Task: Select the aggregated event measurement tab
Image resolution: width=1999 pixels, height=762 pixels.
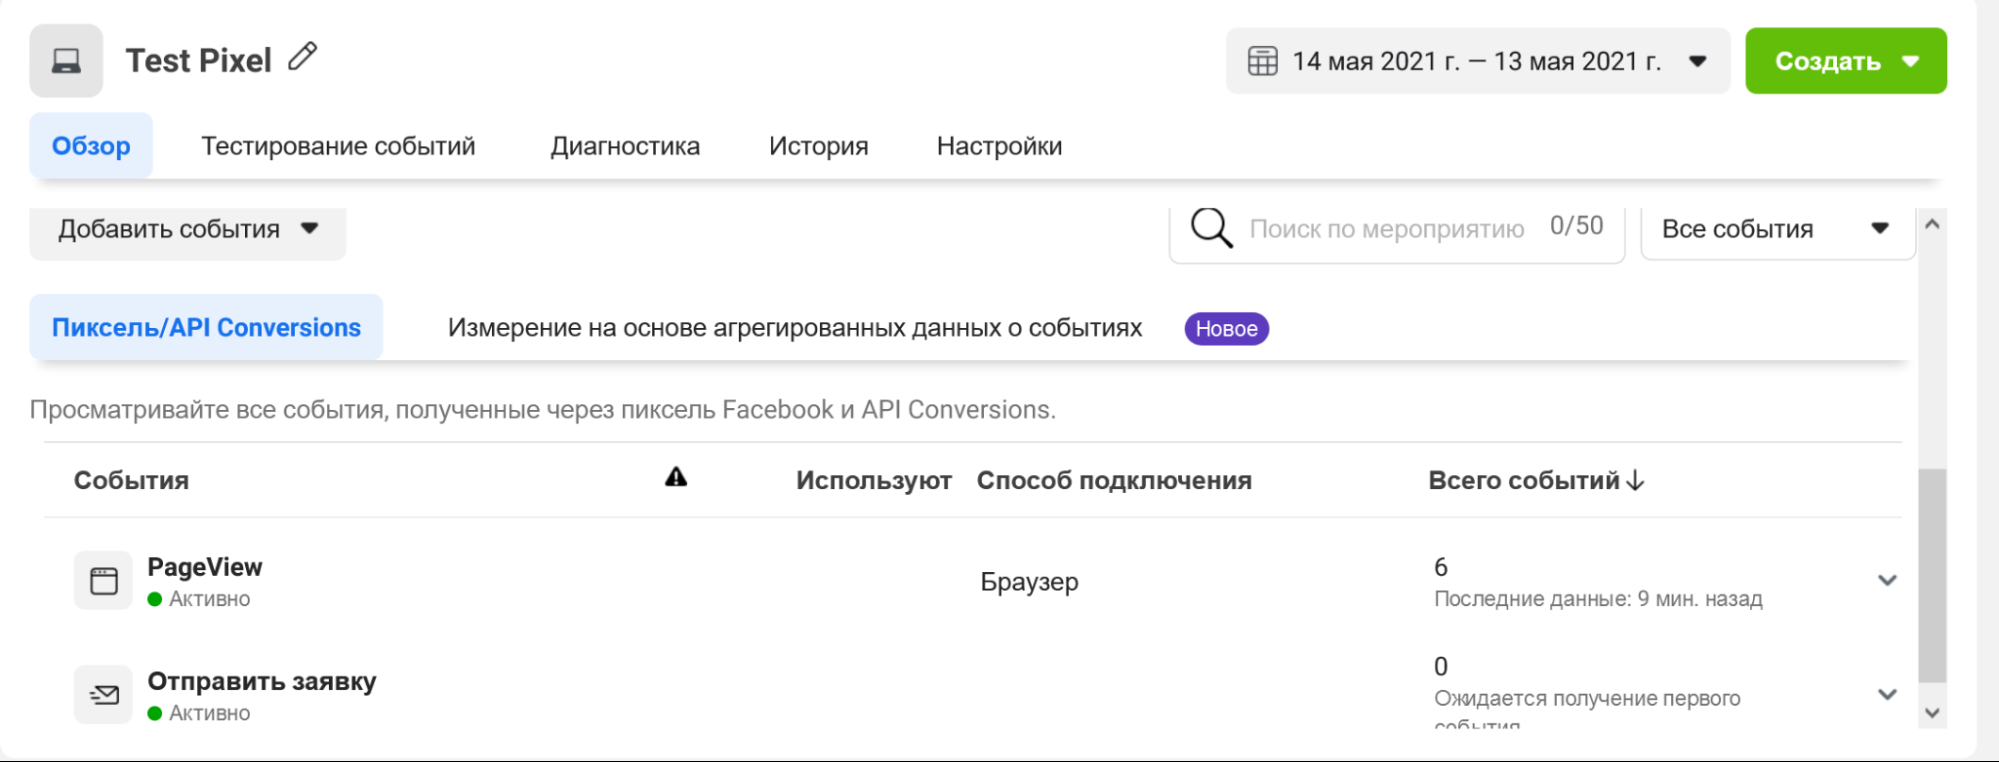Action: point(795,328)
